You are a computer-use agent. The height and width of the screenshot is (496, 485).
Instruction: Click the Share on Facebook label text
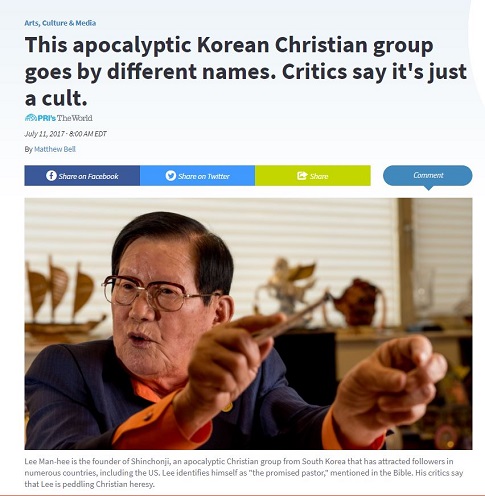click(x=88, y=176)
